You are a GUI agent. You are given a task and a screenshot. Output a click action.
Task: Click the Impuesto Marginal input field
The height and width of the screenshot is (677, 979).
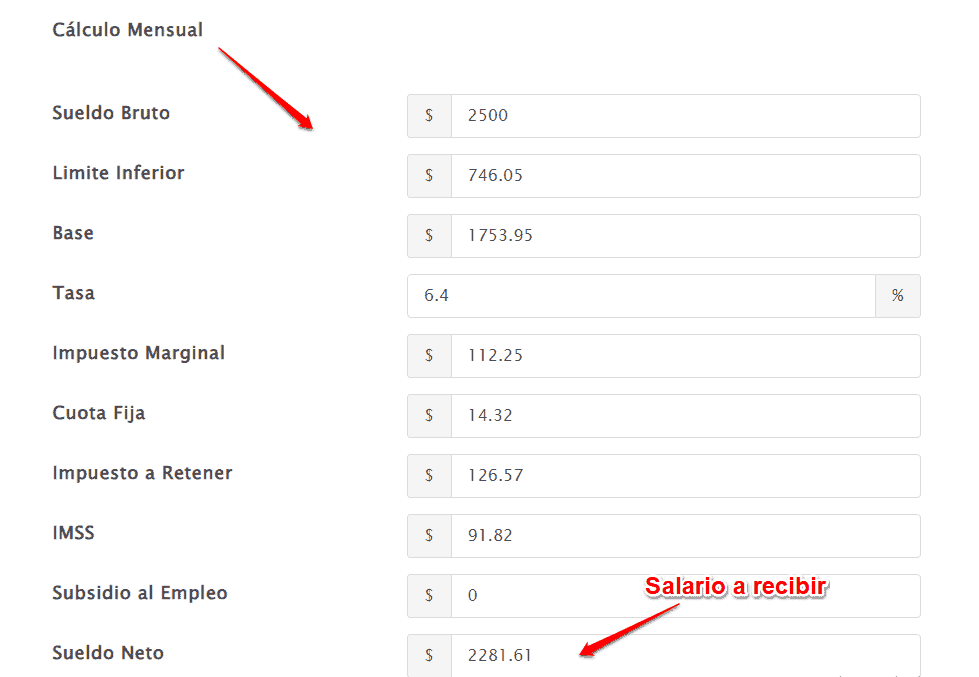coord(686,356)
